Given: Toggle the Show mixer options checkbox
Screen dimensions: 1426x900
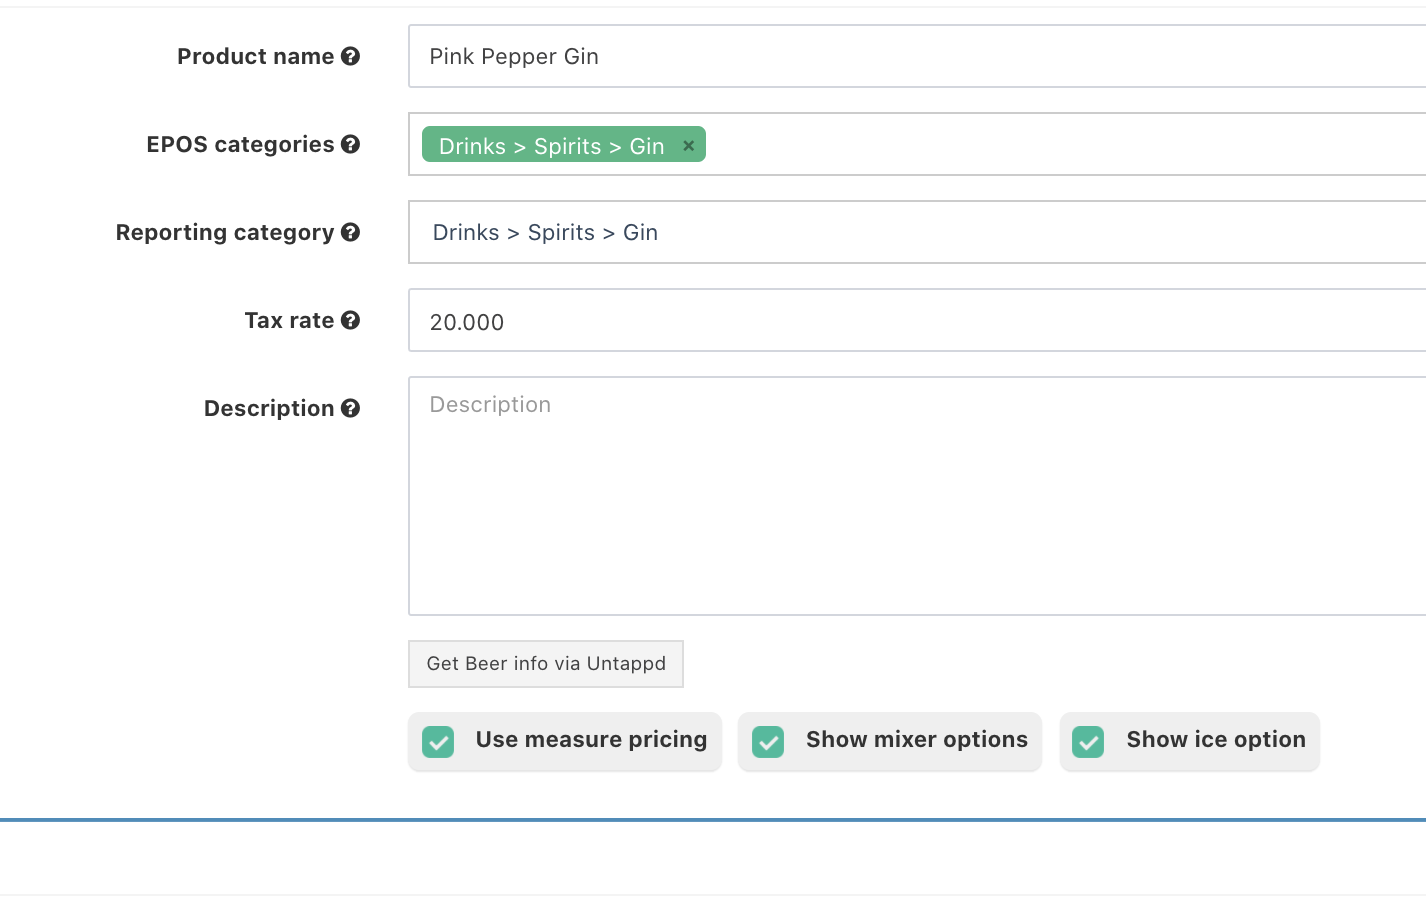Looking at the screenshot, I should 768,741.
